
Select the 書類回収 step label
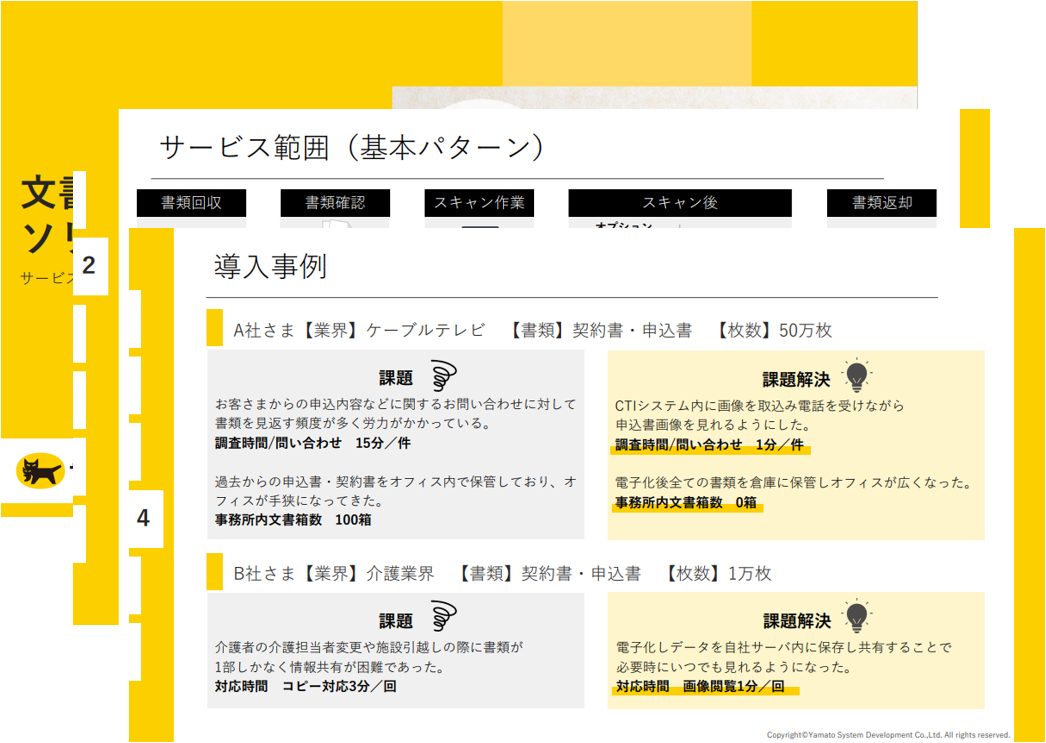191,203
